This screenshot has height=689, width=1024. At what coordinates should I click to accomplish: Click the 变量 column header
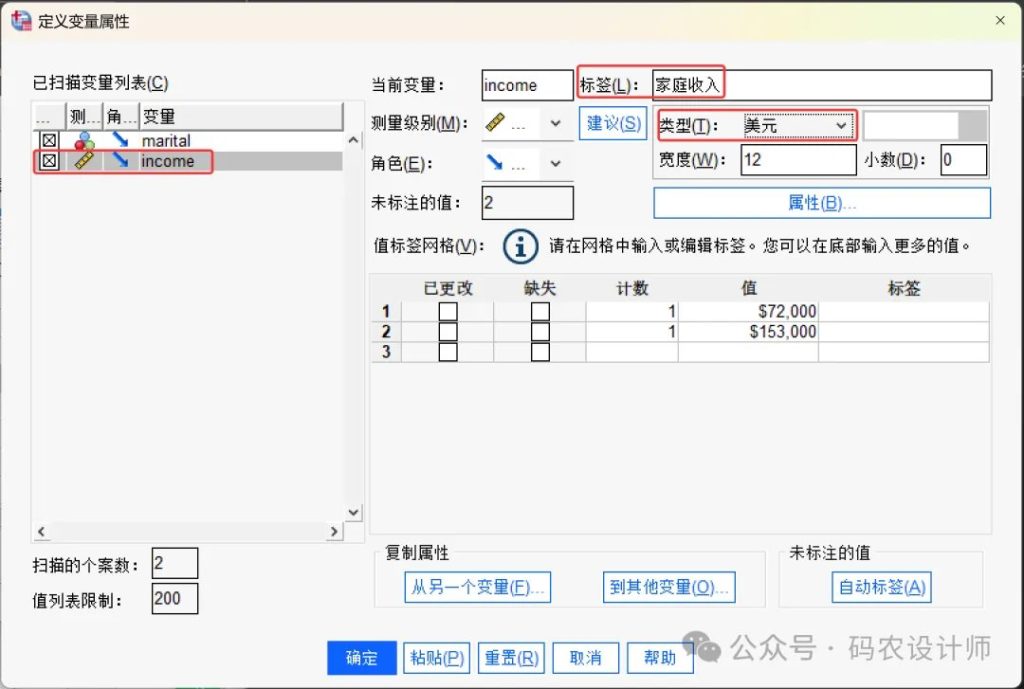pos(240,117)
